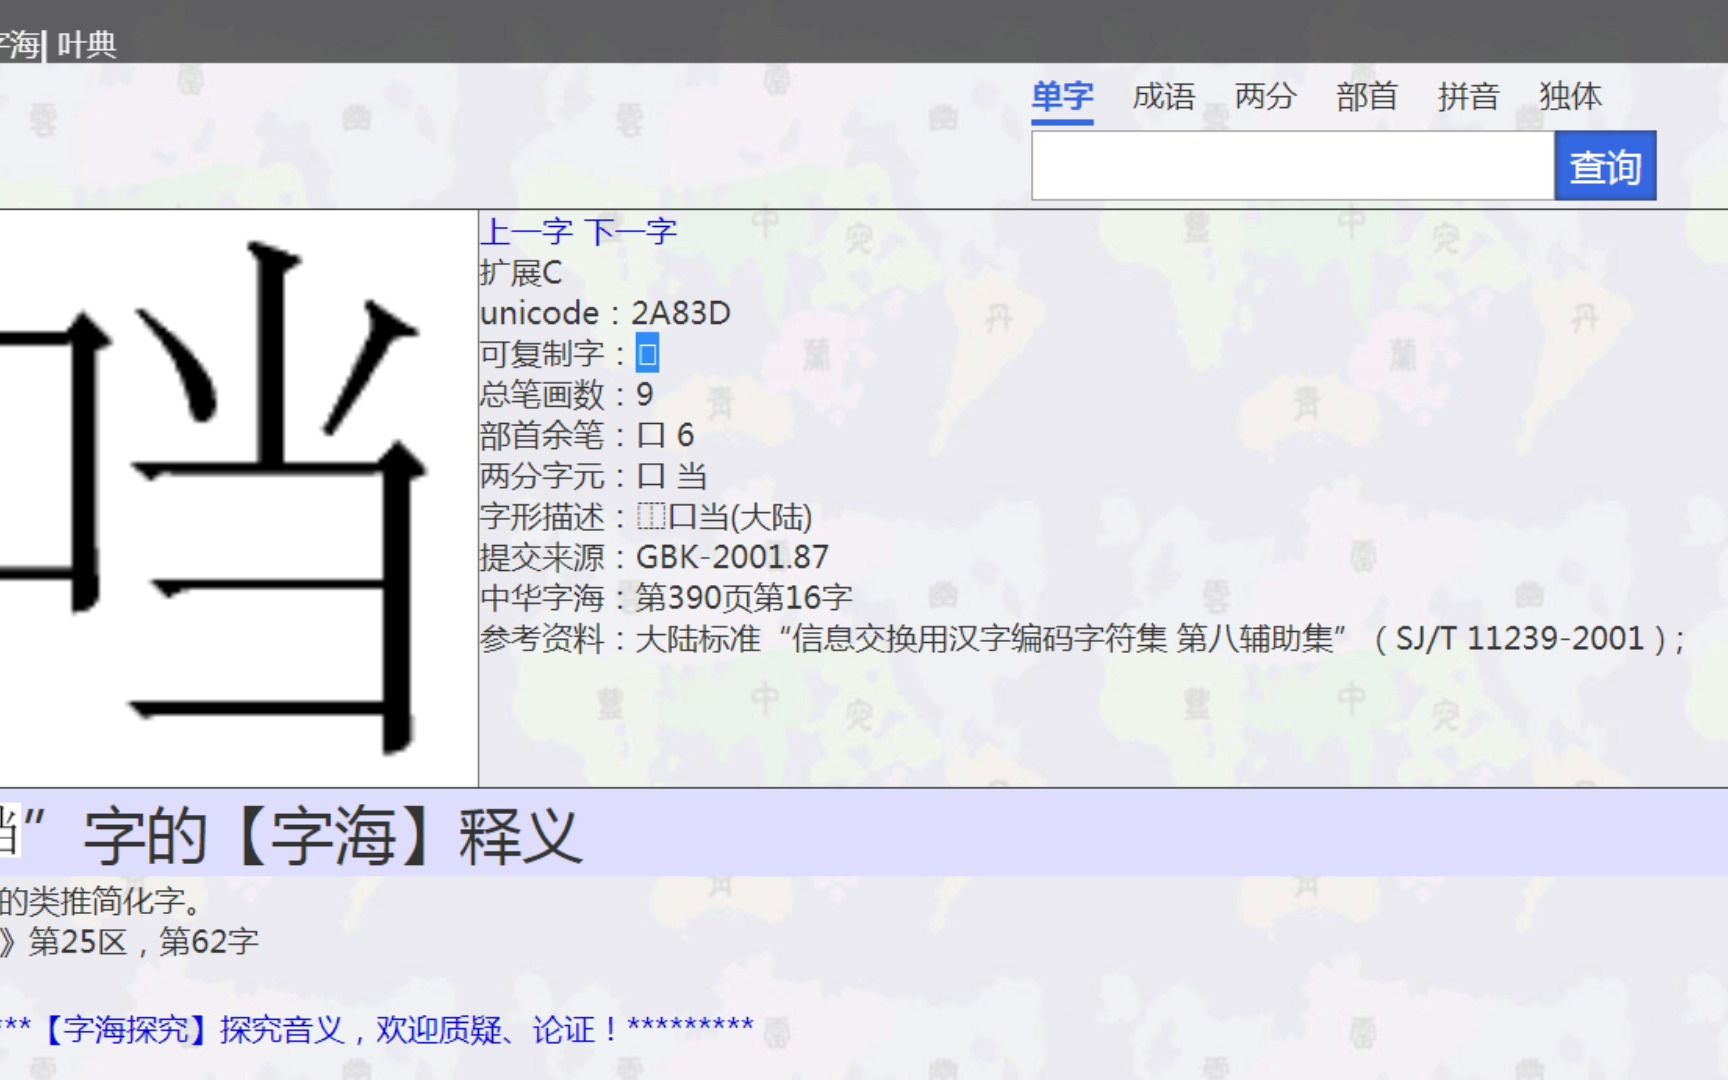1728x1080 pixels.
Task: Click the 字形描述 口当(大陆) line
Action: point(646,517)
